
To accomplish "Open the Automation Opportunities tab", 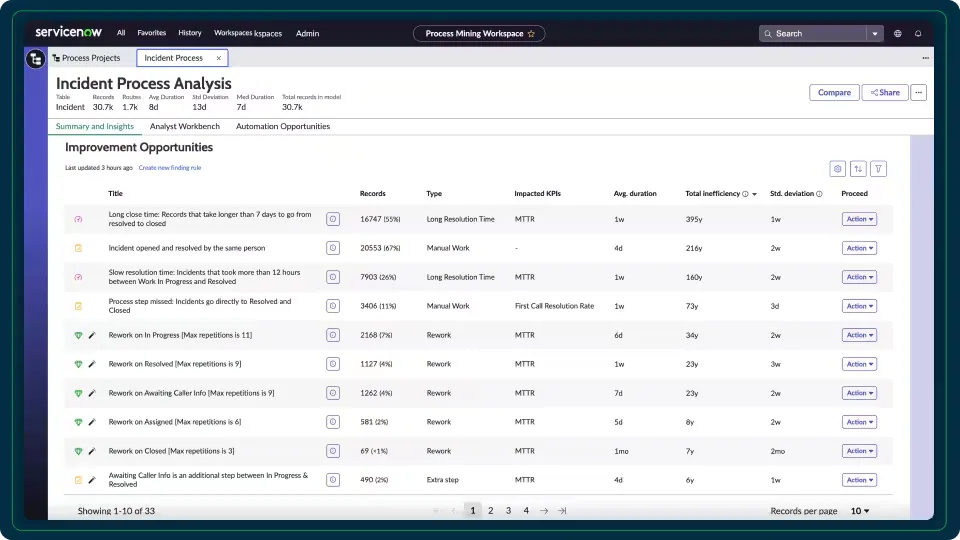I will (x=282, y=127).
